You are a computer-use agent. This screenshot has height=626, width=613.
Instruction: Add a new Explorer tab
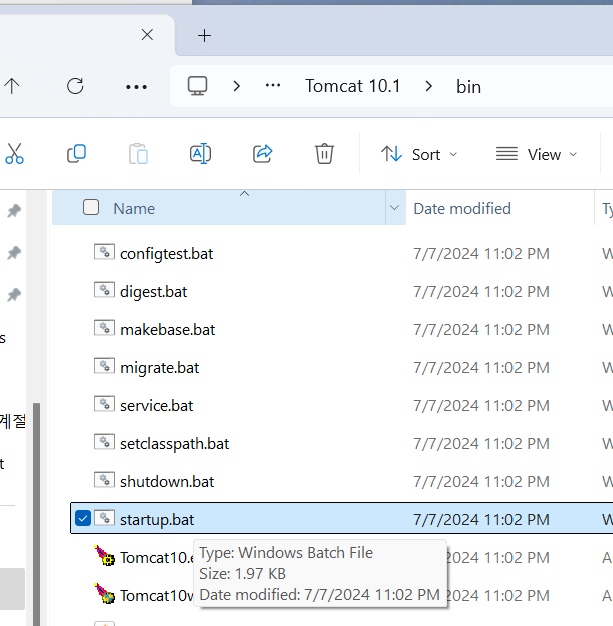204,36
